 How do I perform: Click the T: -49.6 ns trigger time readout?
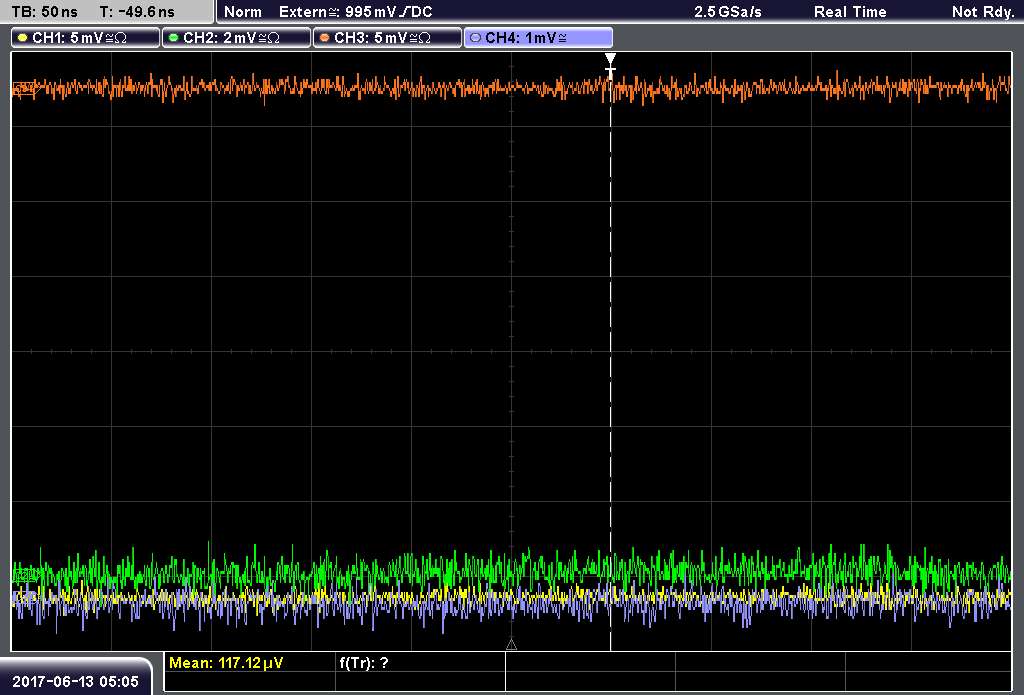click(137, 12)
